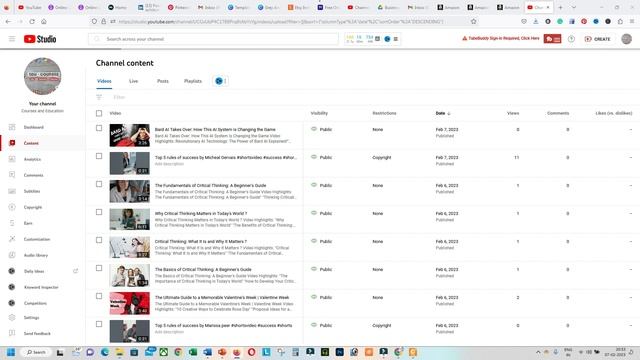640x360 pixels.
Task: Open a new browser tab
Action: (560, 7)
